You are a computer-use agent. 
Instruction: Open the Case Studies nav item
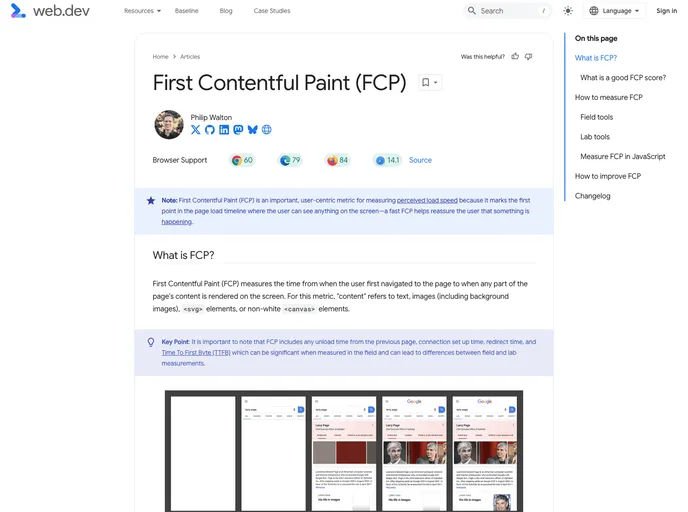point(272,11)
